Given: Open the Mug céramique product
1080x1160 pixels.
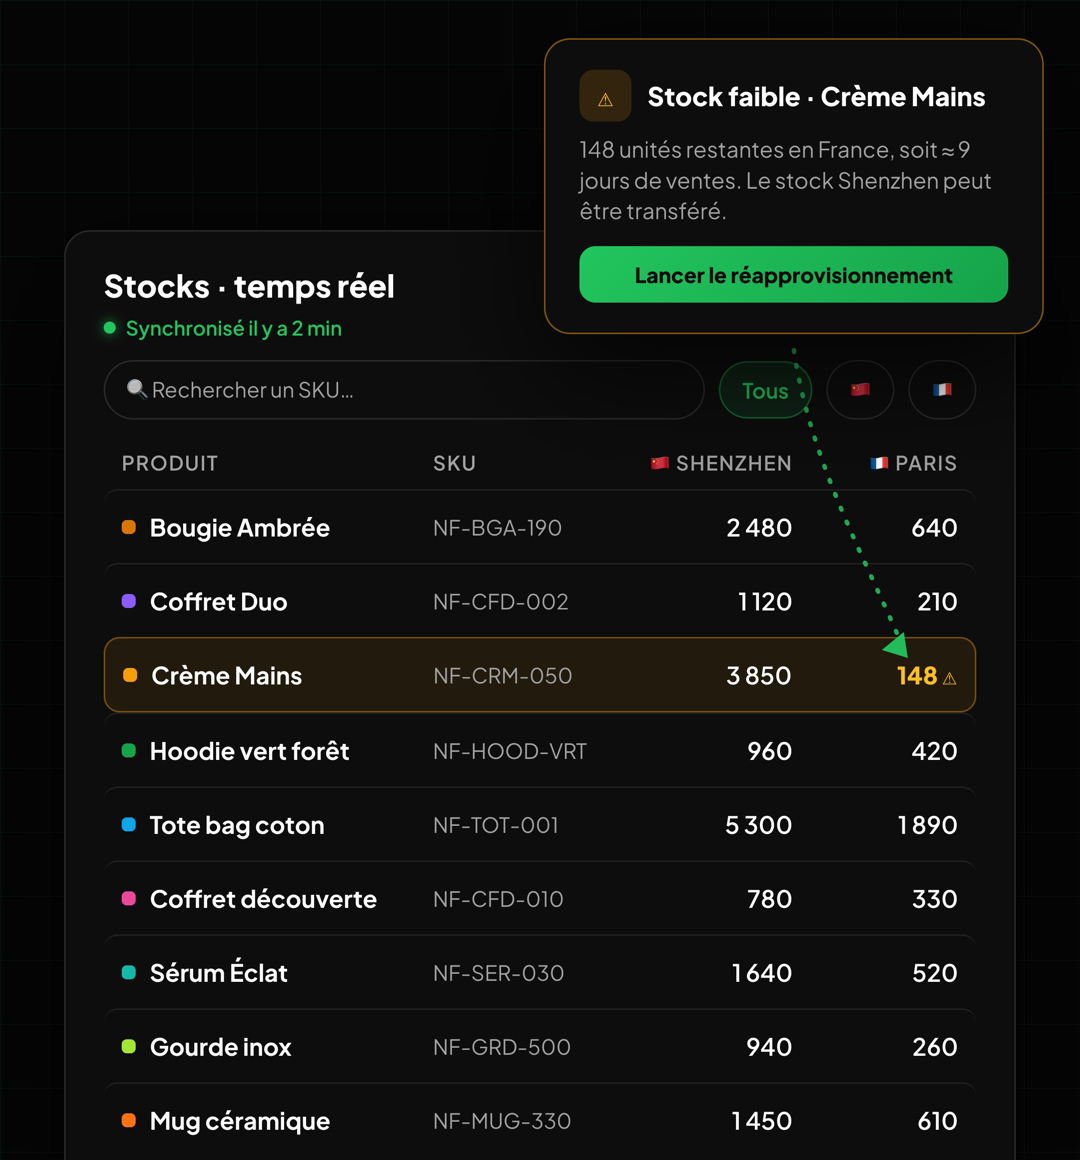Looking at the screenshot, I should pos(240,1121).
